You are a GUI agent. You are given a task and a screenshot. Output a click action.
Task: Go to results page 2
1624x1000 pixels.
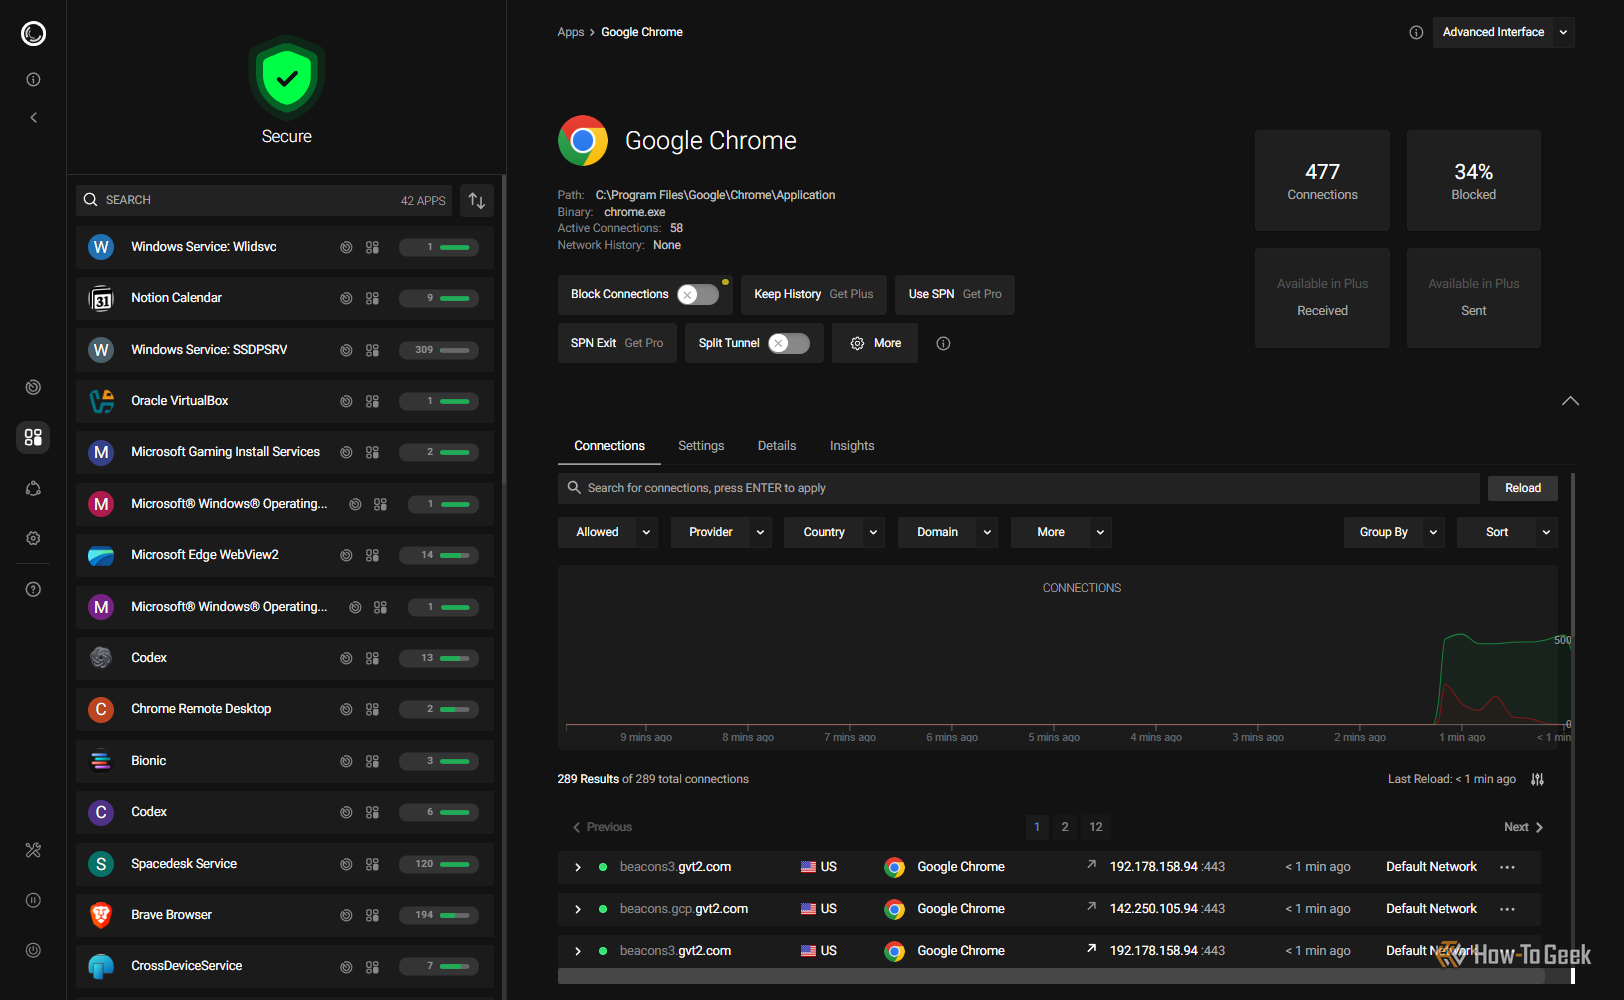1065,827
